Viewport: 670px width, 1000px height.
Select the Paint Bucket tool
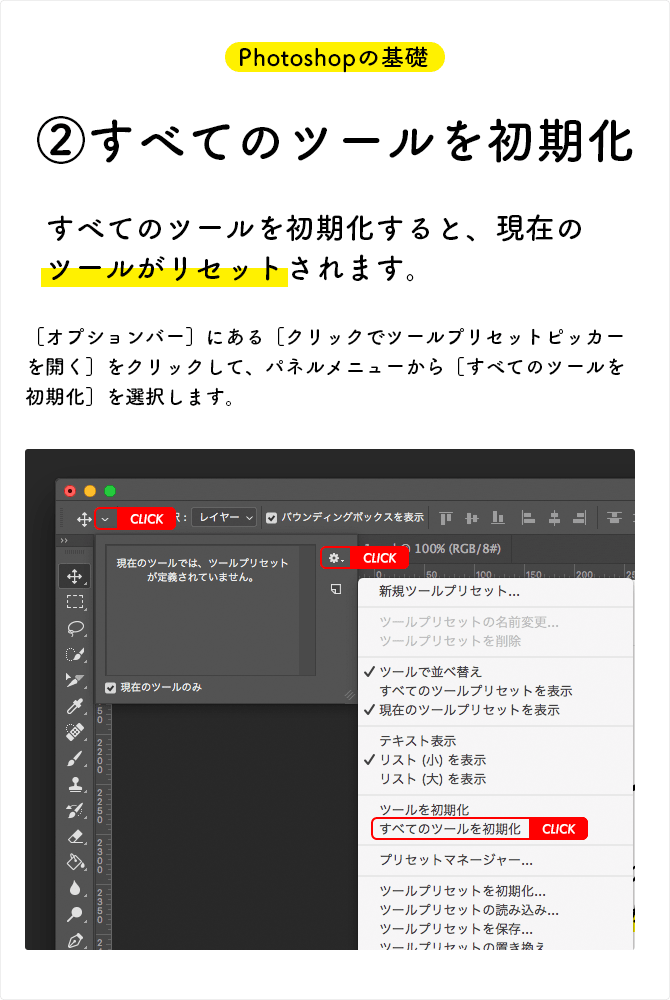click(x=75, y=862)
